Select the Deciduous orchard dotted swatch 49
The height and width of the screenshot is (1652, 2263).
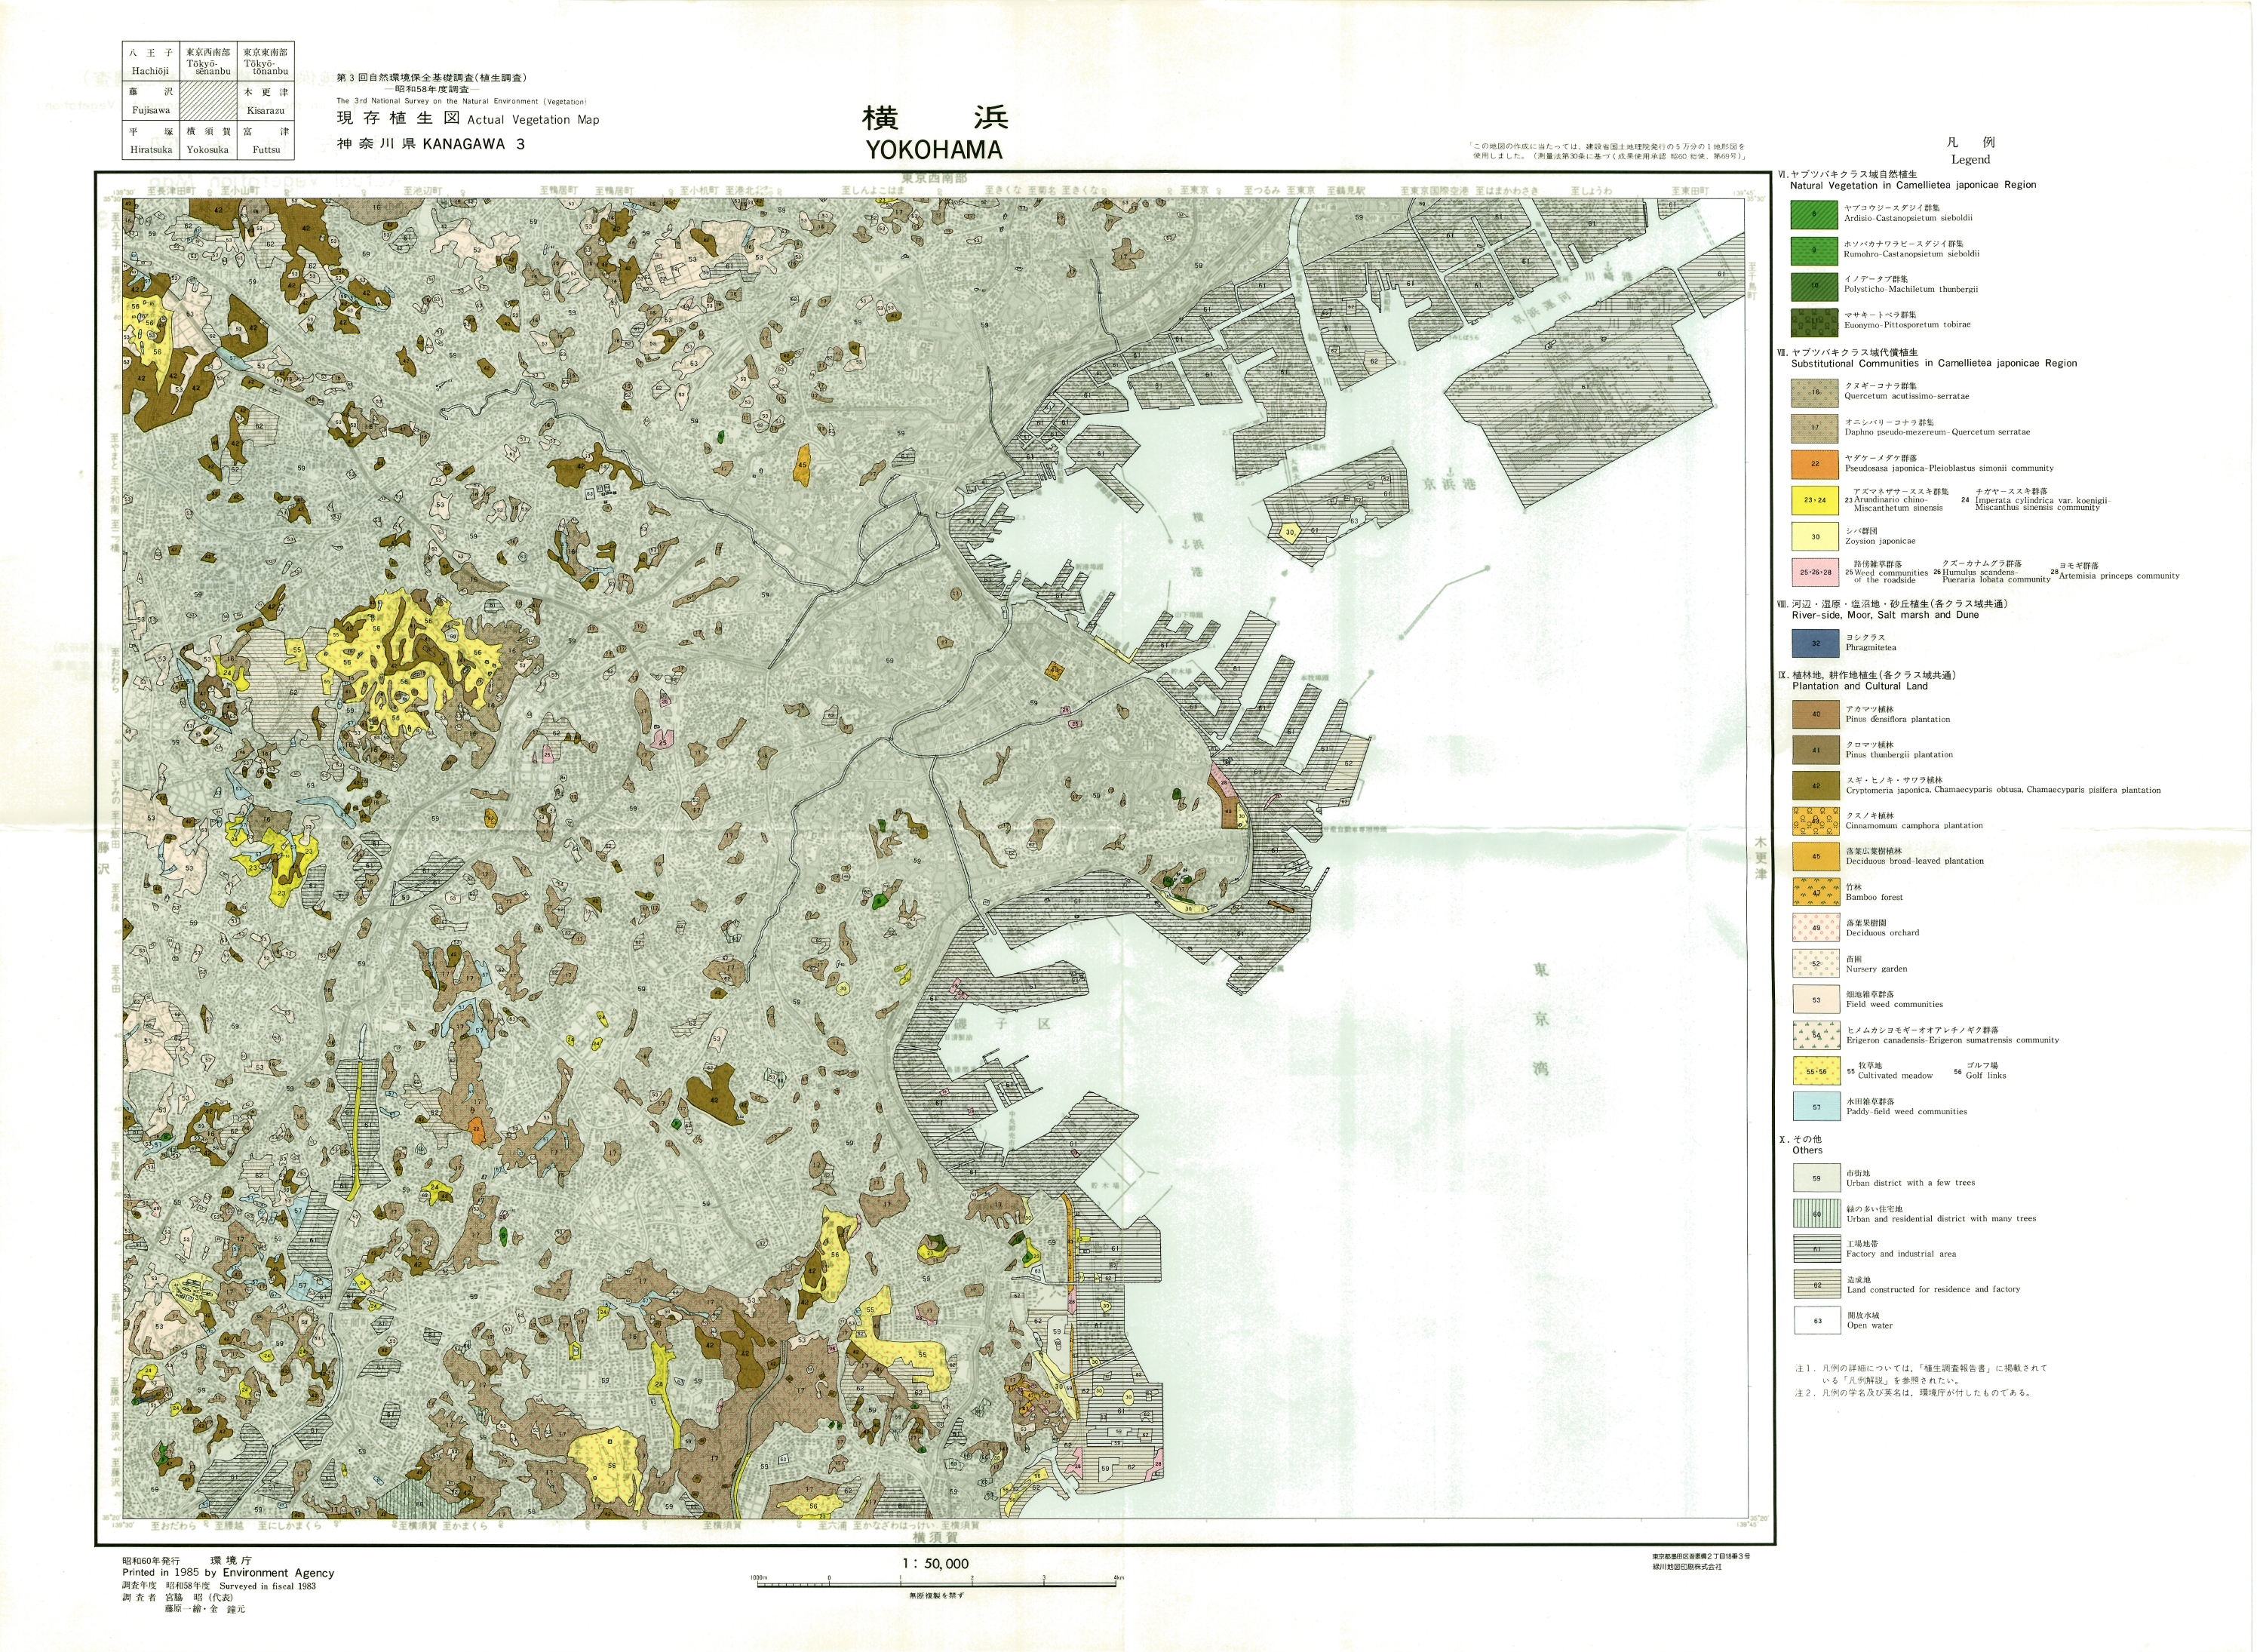point(1816,928)
